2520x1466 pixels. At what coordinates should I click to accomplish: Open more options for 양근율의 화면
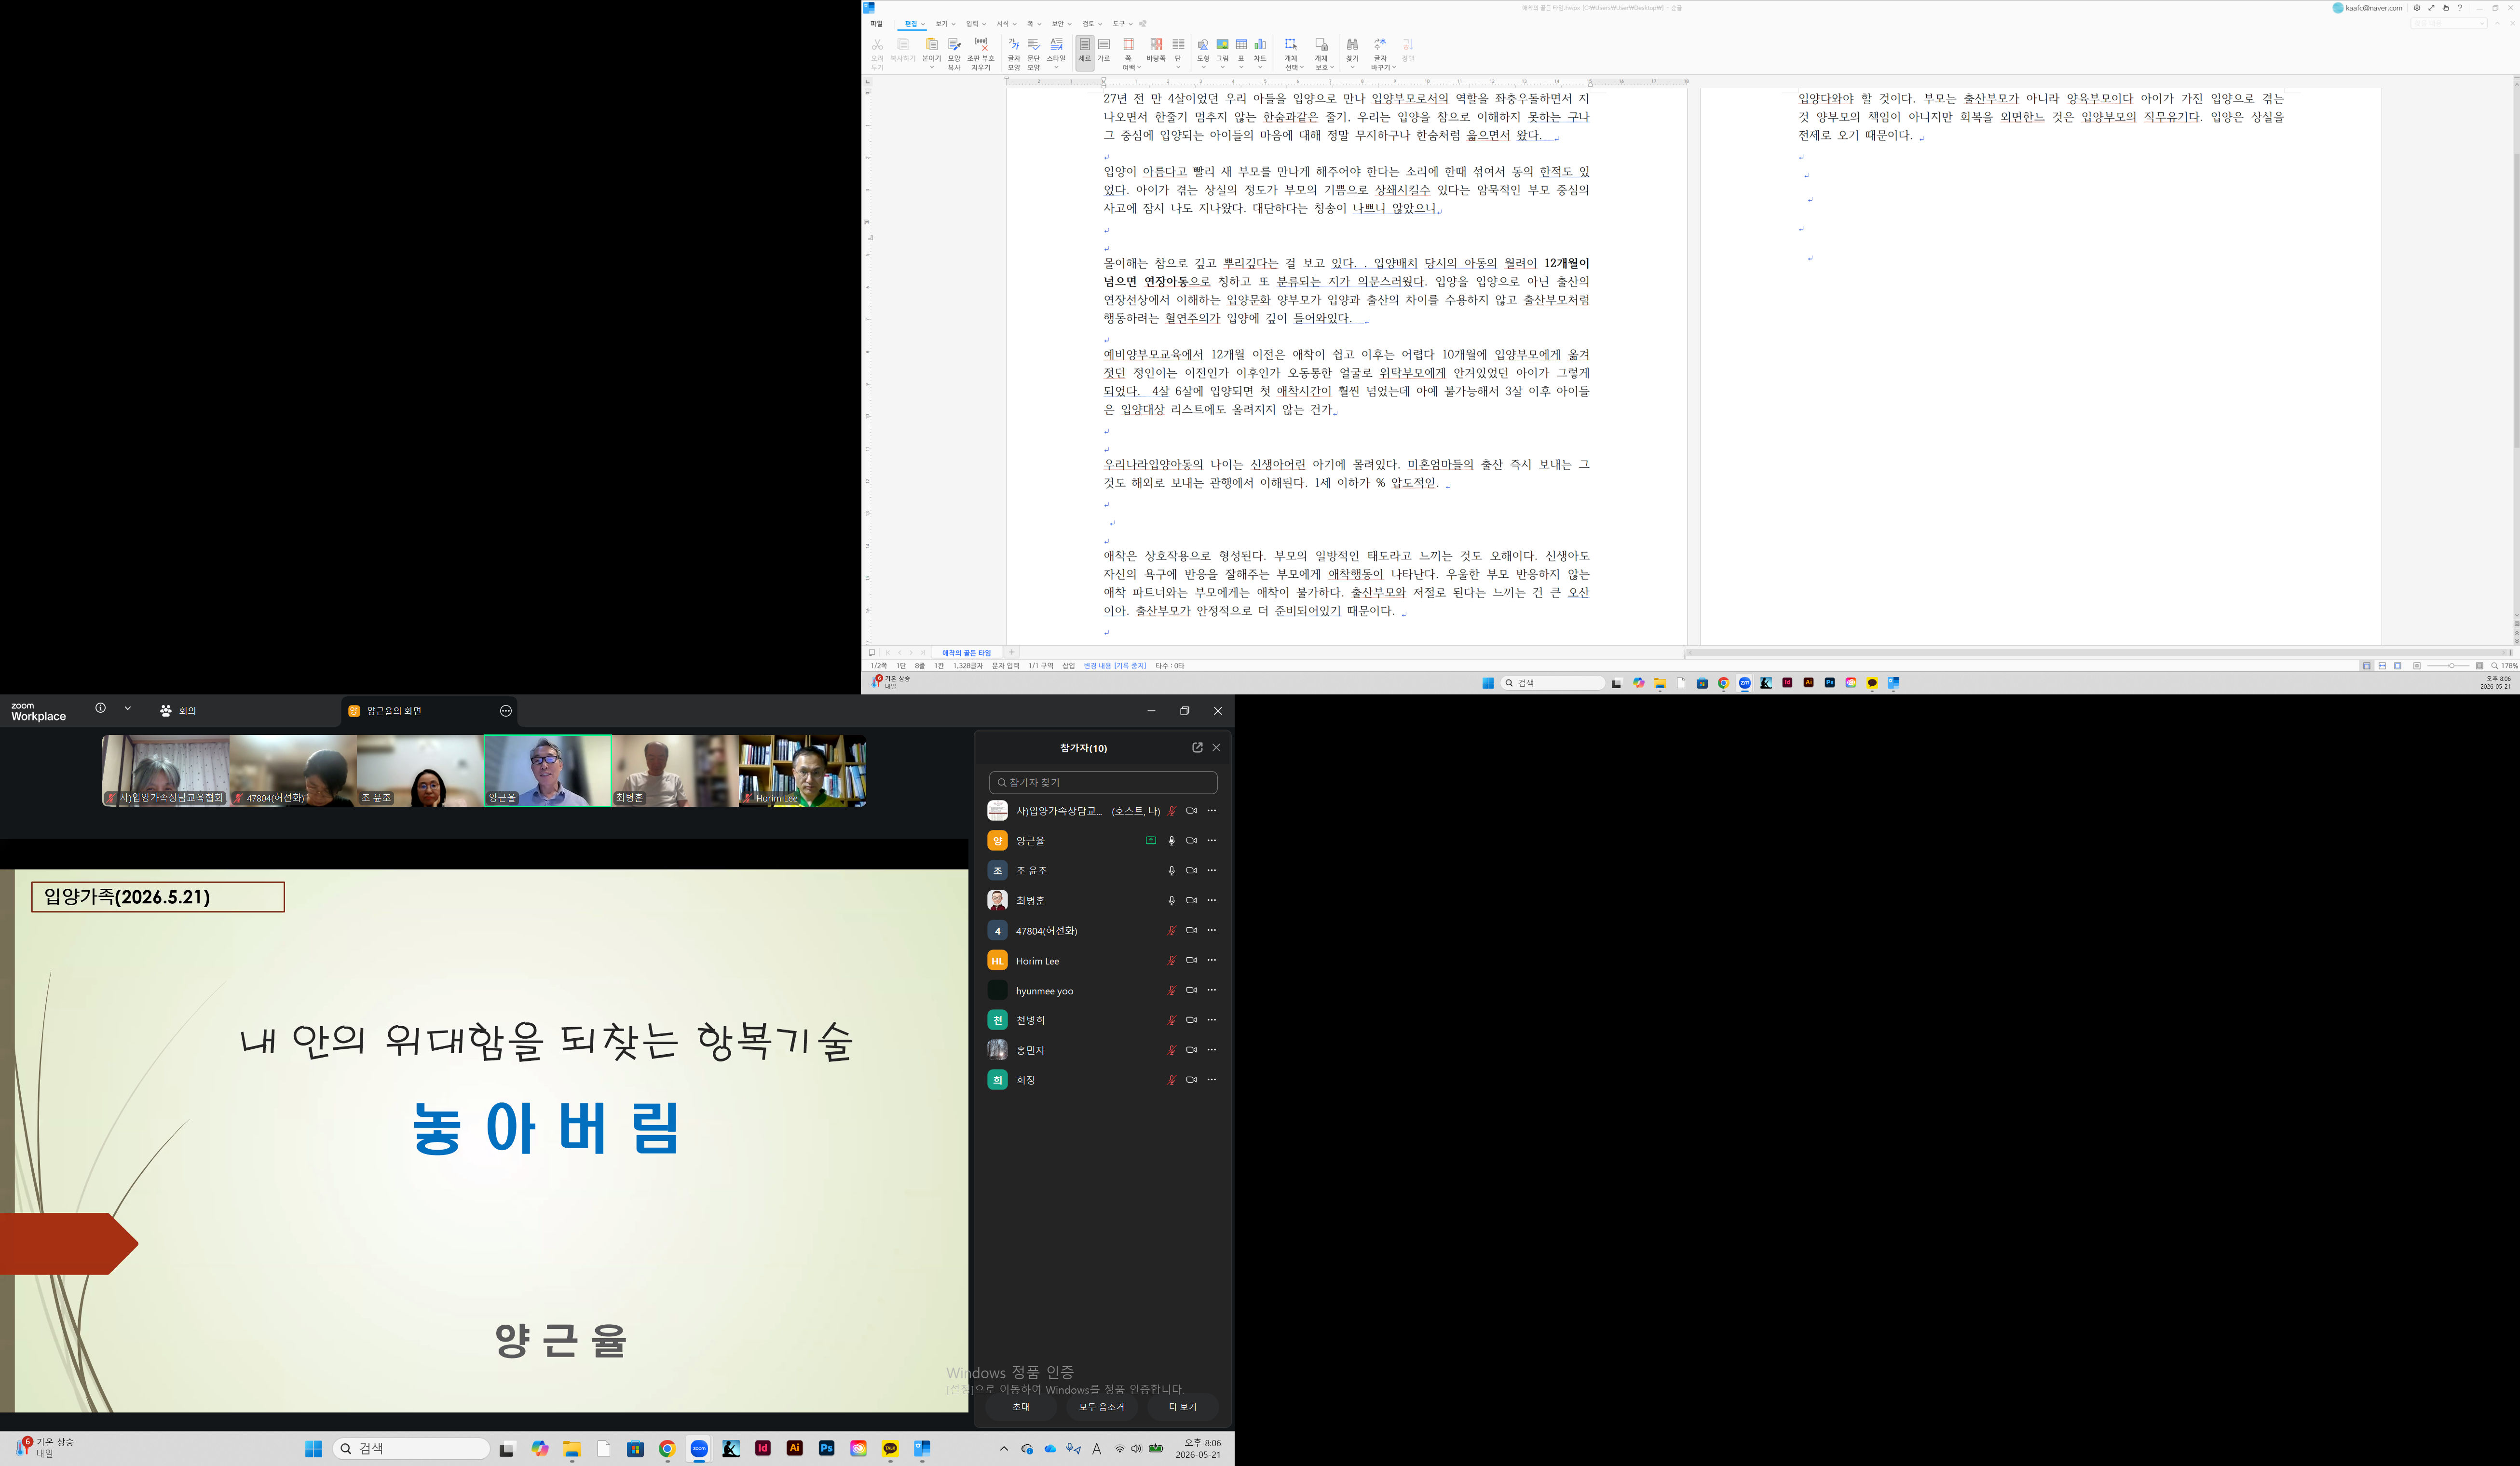pos(506,711)
